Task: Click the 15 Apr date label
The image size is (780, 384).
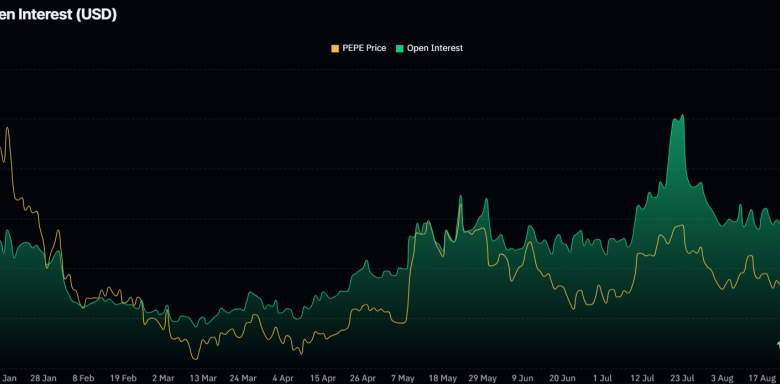Action: click(323, 379)
